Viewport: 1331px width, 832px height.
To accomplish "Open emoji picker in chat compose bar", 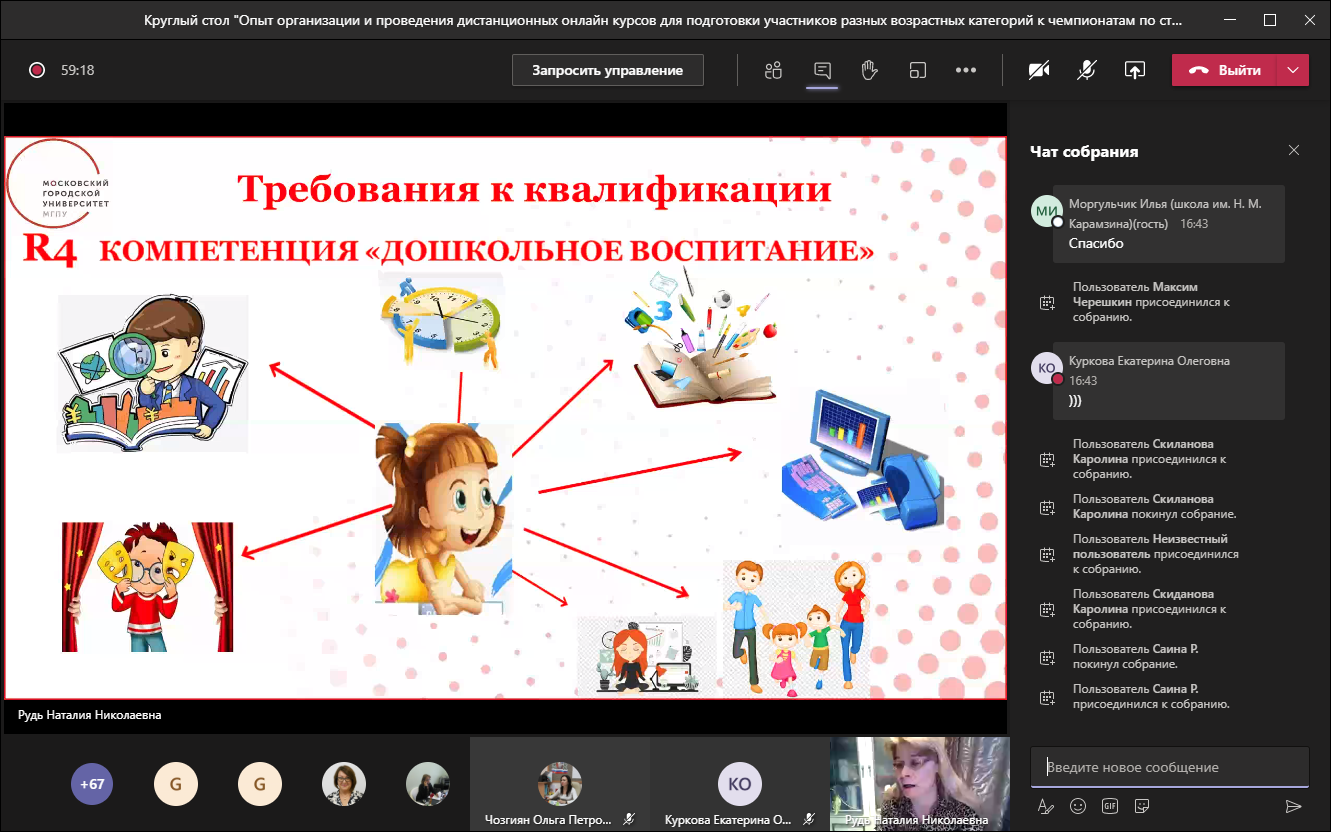I will point(1078,806).
